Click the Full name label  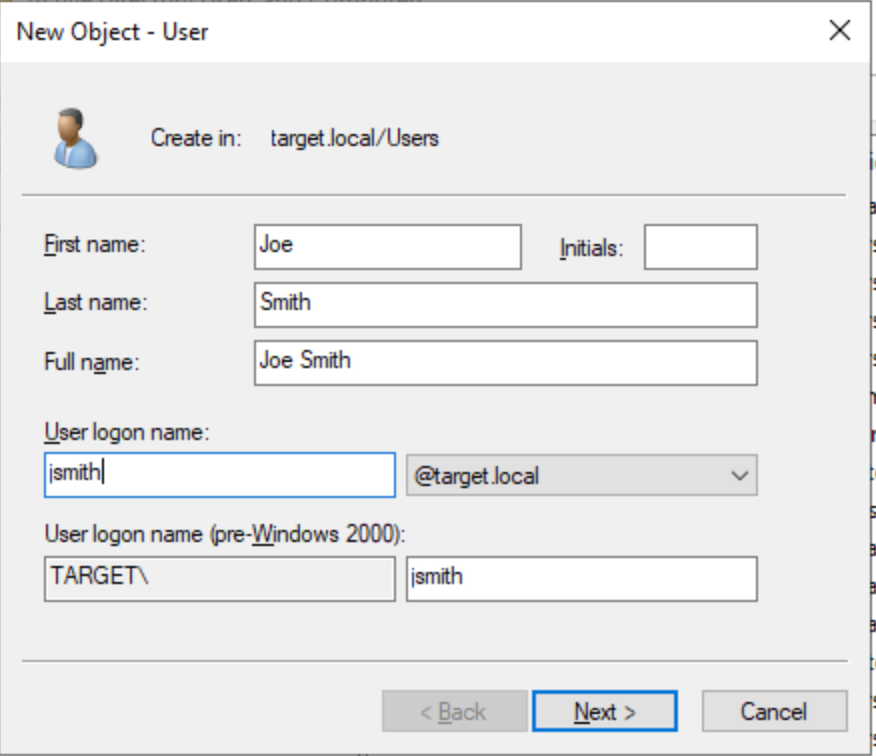91,362
